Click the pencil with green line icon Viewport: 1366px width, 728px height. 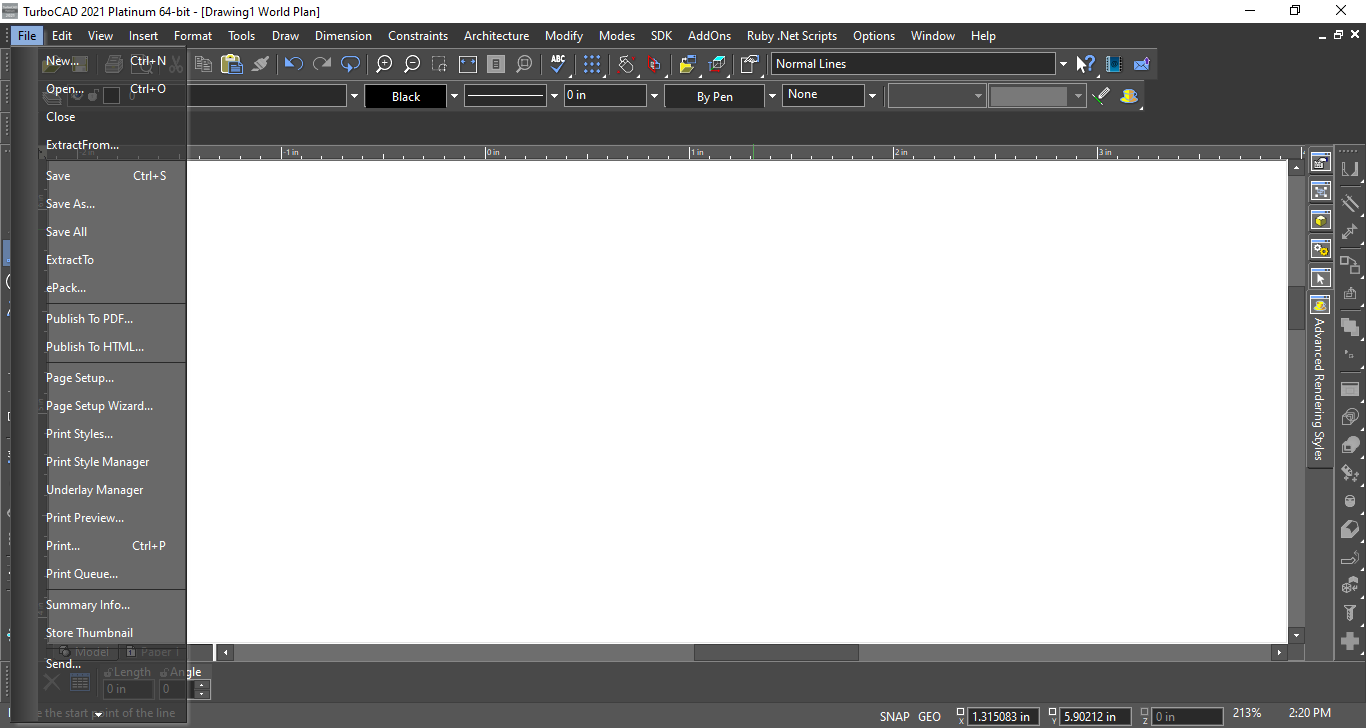pyautogui.click(x=1101, y=96)
